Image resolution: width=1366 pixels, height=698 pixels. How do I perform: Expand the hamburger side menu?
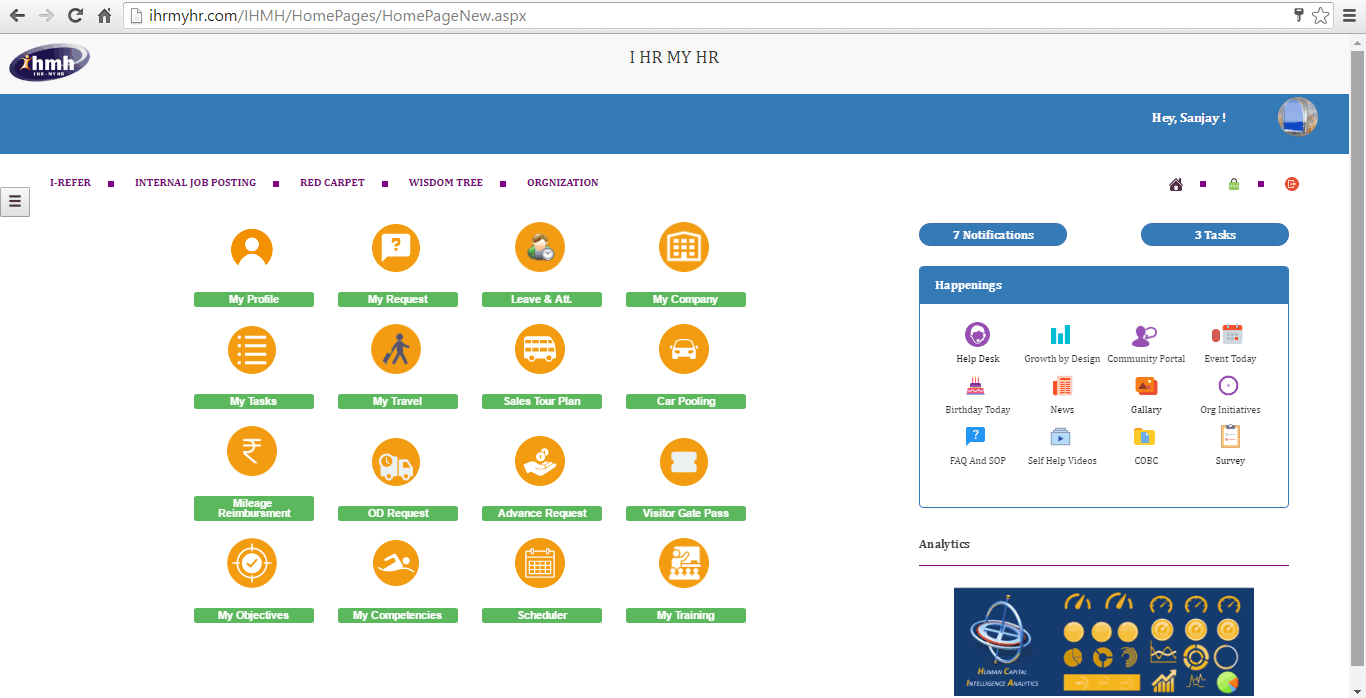15,201
